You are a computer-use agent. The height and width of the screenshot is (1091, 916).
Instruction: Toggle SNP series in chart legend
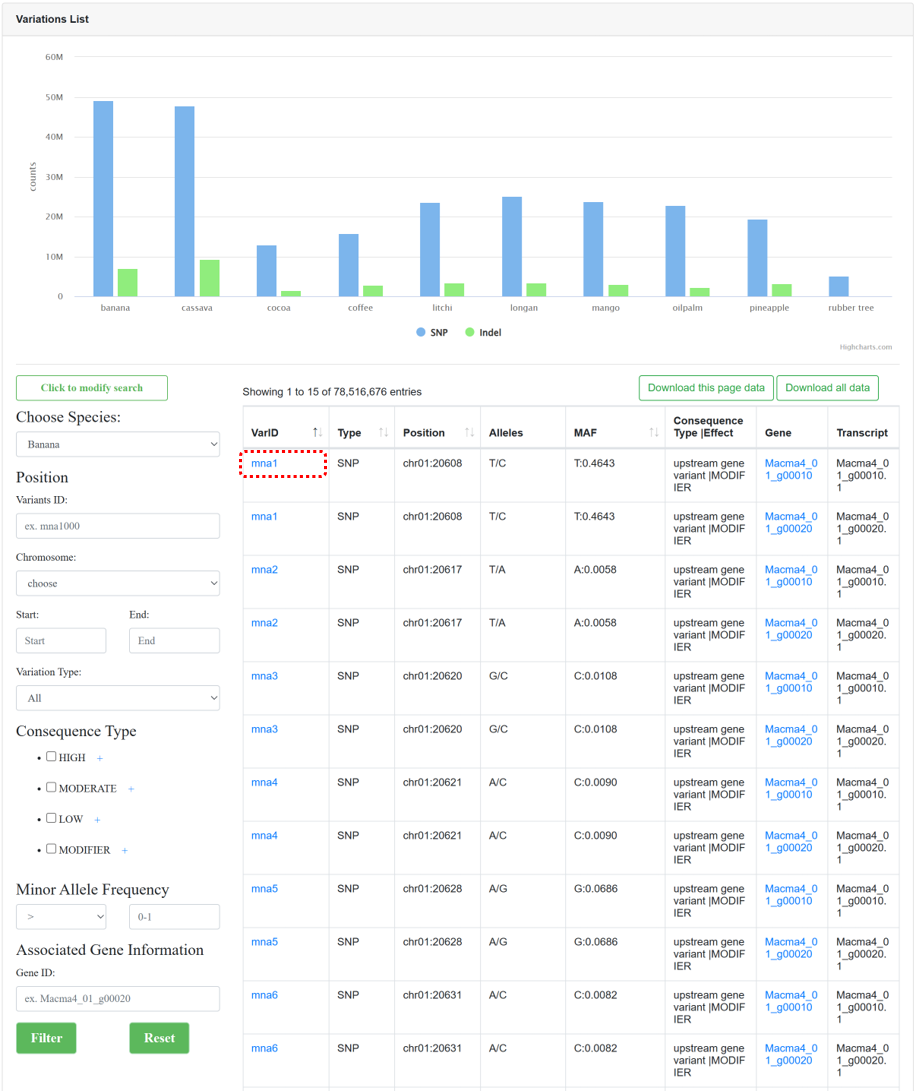tap(432, 333)
